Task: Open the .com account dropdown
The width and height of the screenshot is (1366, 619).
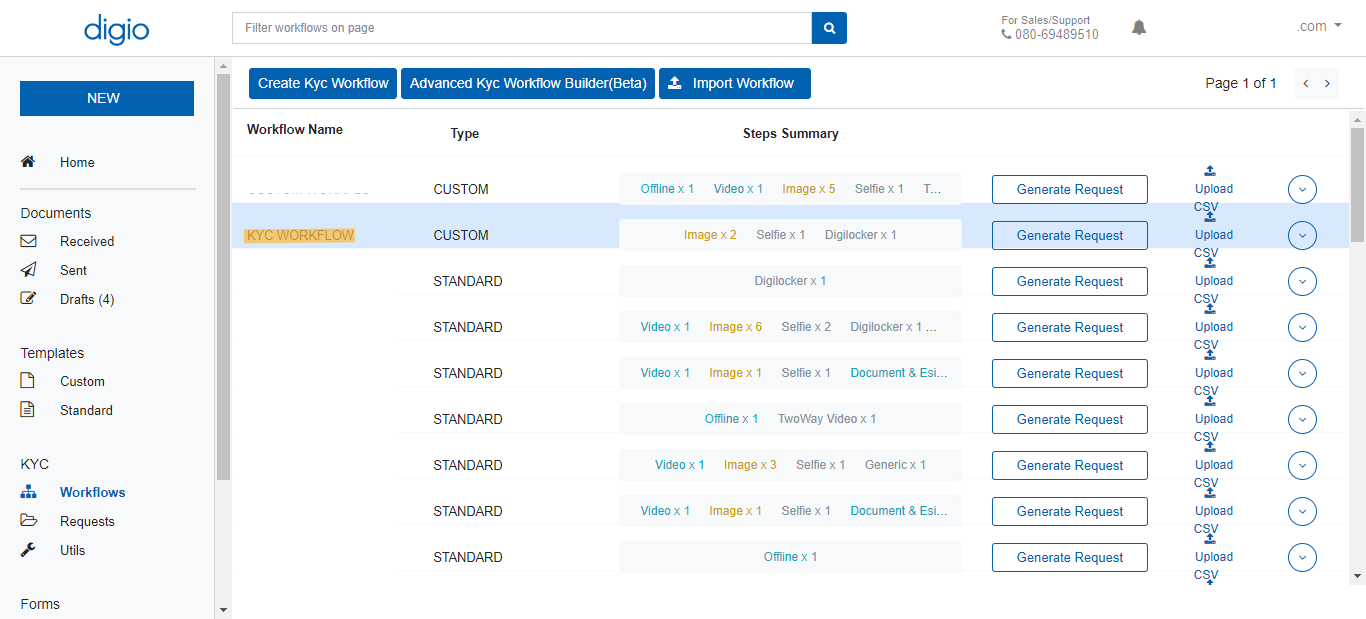Action: (1319, 26)
